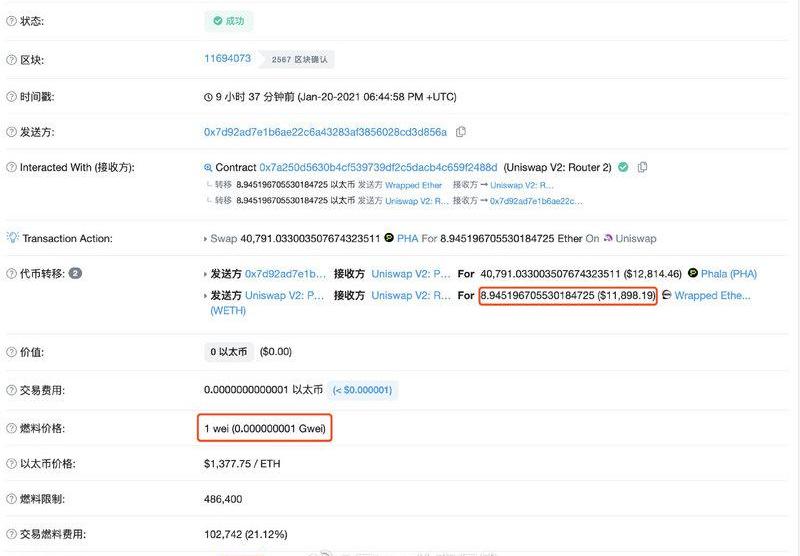800x556 pixels.
Task: Click the help icon beside 状态
Action: pos(11,21)
